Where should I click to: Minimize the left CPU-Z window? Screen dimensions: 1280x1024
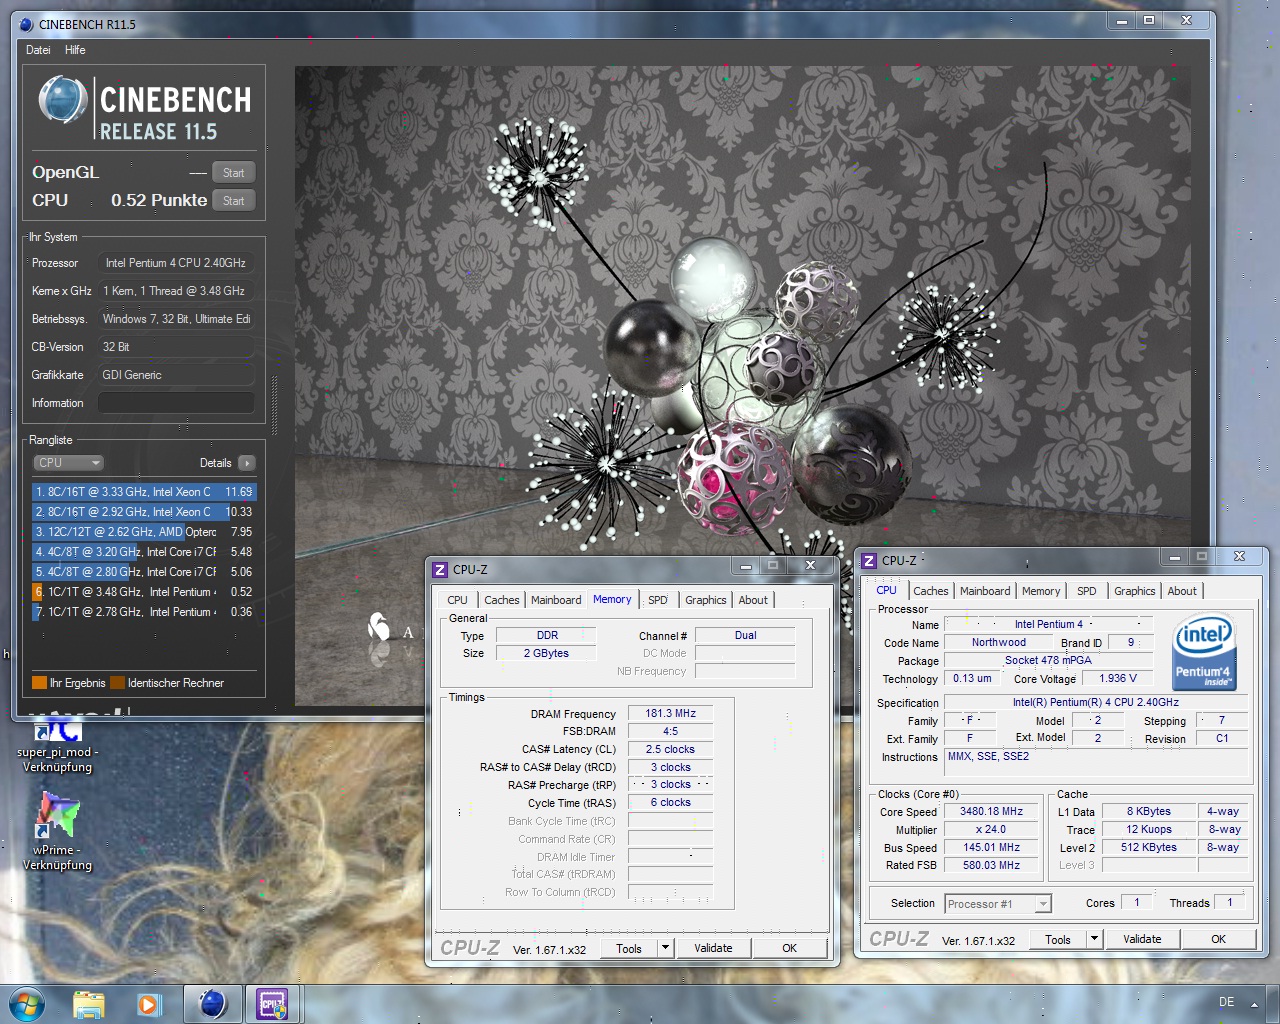pos(744,566)
